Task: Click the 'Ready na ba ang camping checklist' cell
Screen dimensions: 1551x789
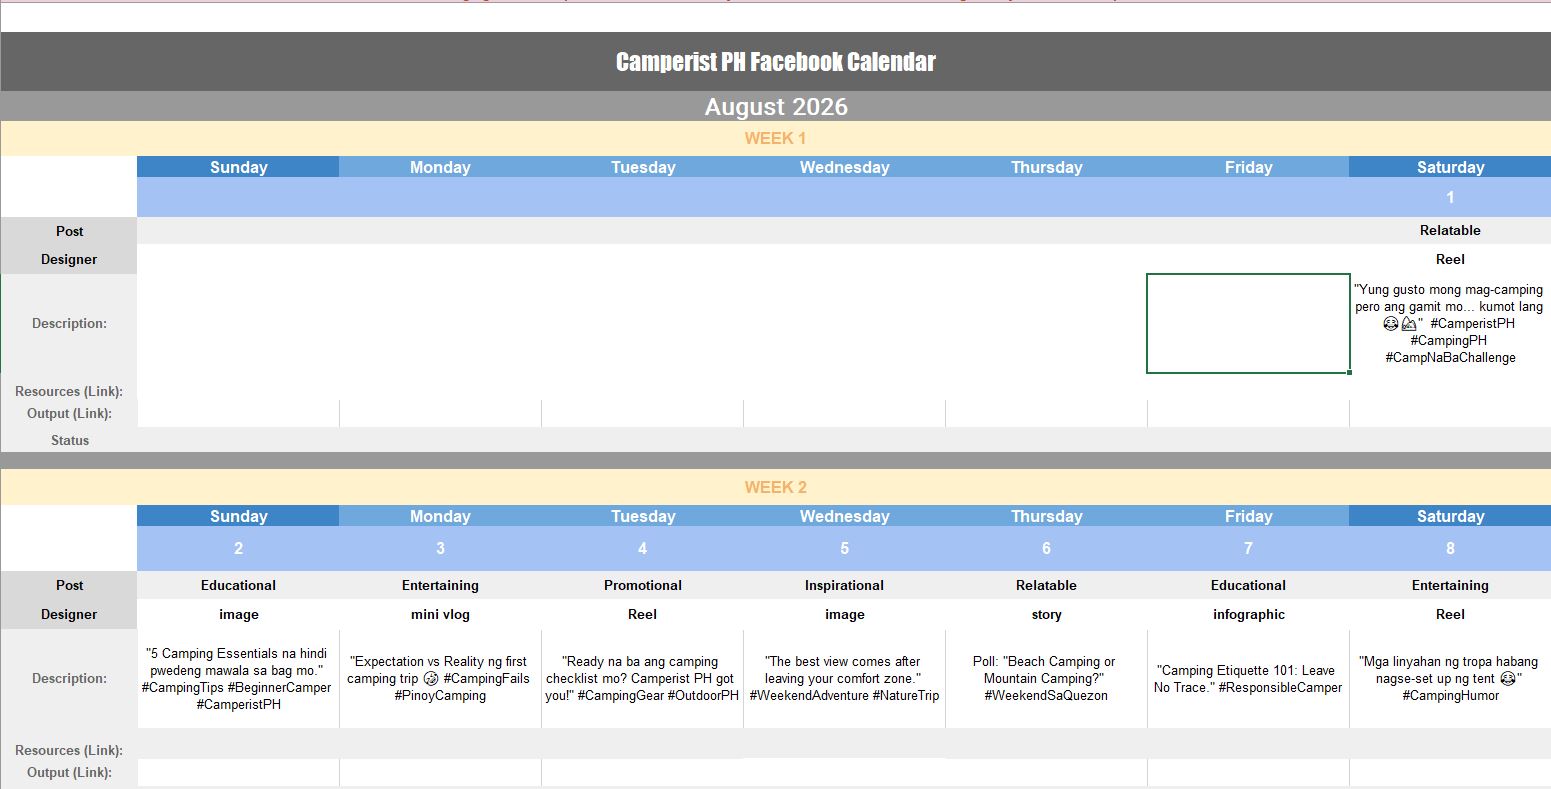Action: (642, 678)
